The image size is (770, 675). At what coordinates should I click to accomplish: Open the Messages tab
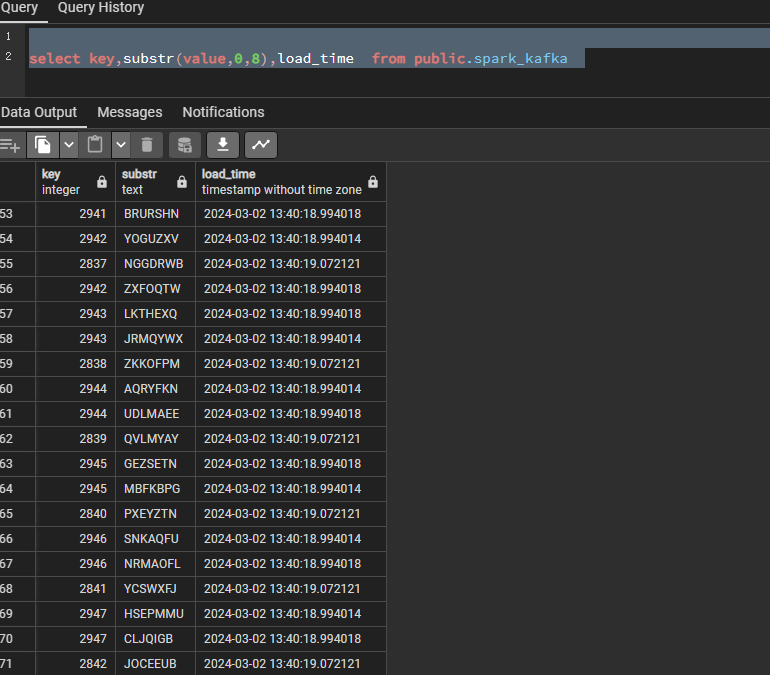coord(129,112)
